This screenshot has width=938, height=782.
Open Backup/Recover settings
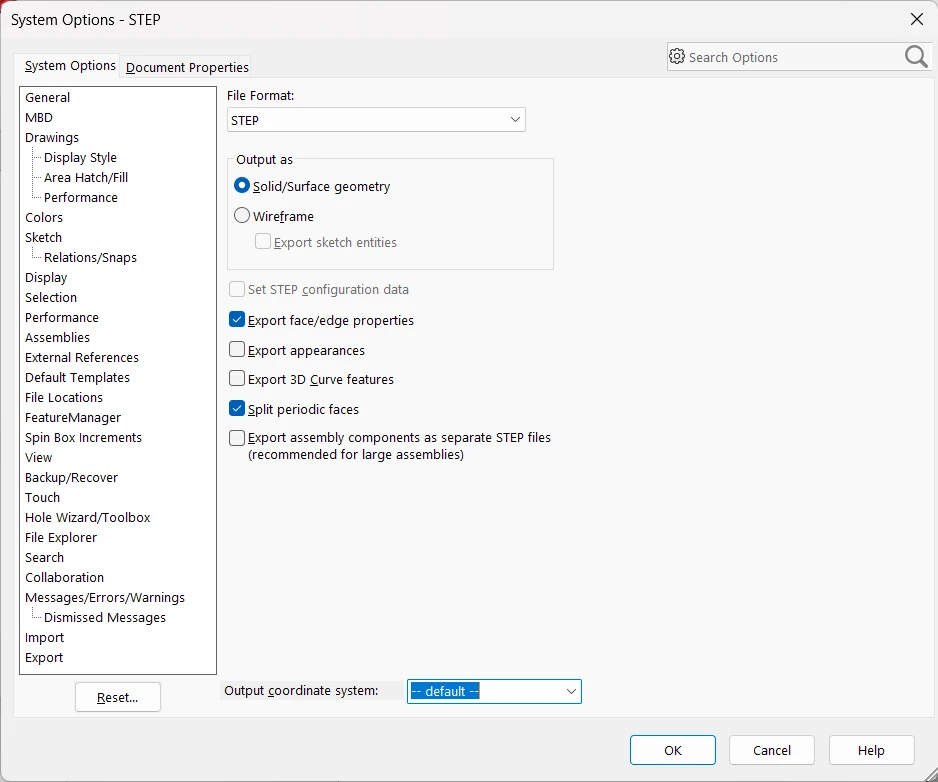[71, 477]
